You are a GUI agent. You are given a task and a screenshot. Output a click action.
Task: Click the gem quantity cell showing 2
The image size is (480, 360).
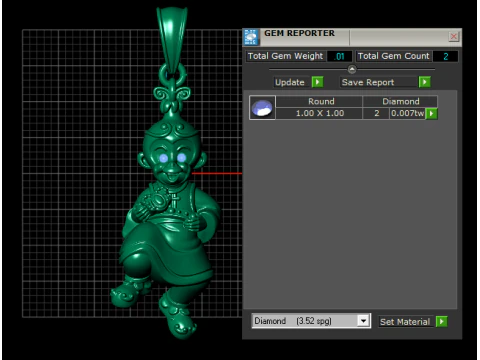tap(376, 113)
